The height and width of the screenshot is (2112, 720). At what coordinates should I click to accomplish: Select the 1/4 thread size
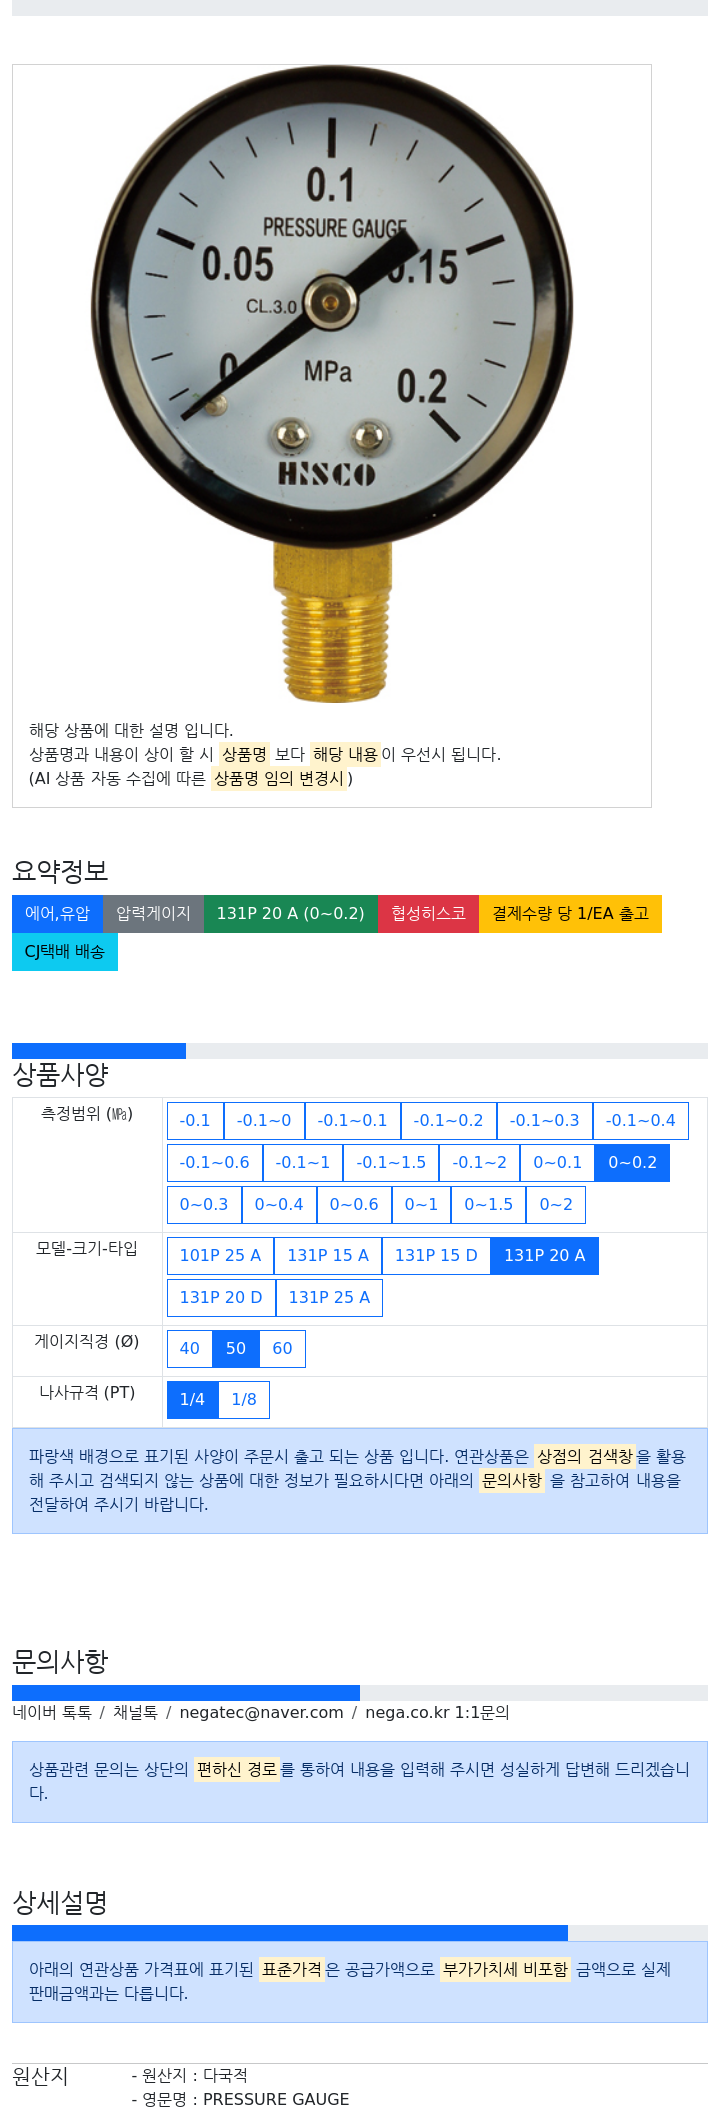click(x=192, y=1399)
